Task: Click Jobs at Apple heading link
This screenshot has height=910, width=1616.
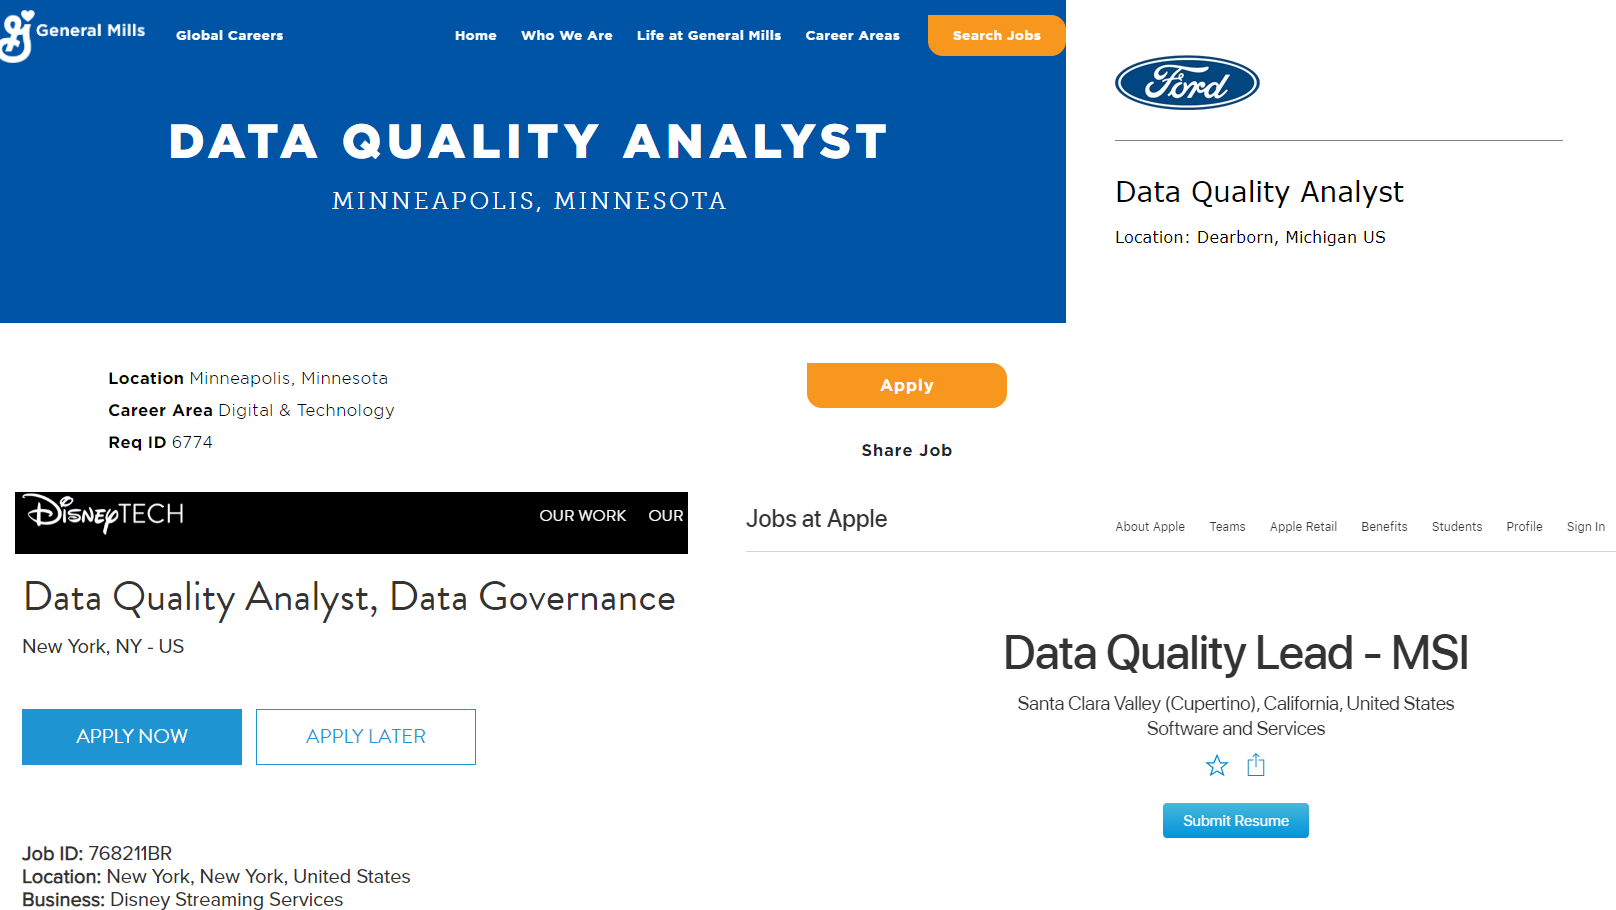Action: pyautogui.click(x=816, y=519)
